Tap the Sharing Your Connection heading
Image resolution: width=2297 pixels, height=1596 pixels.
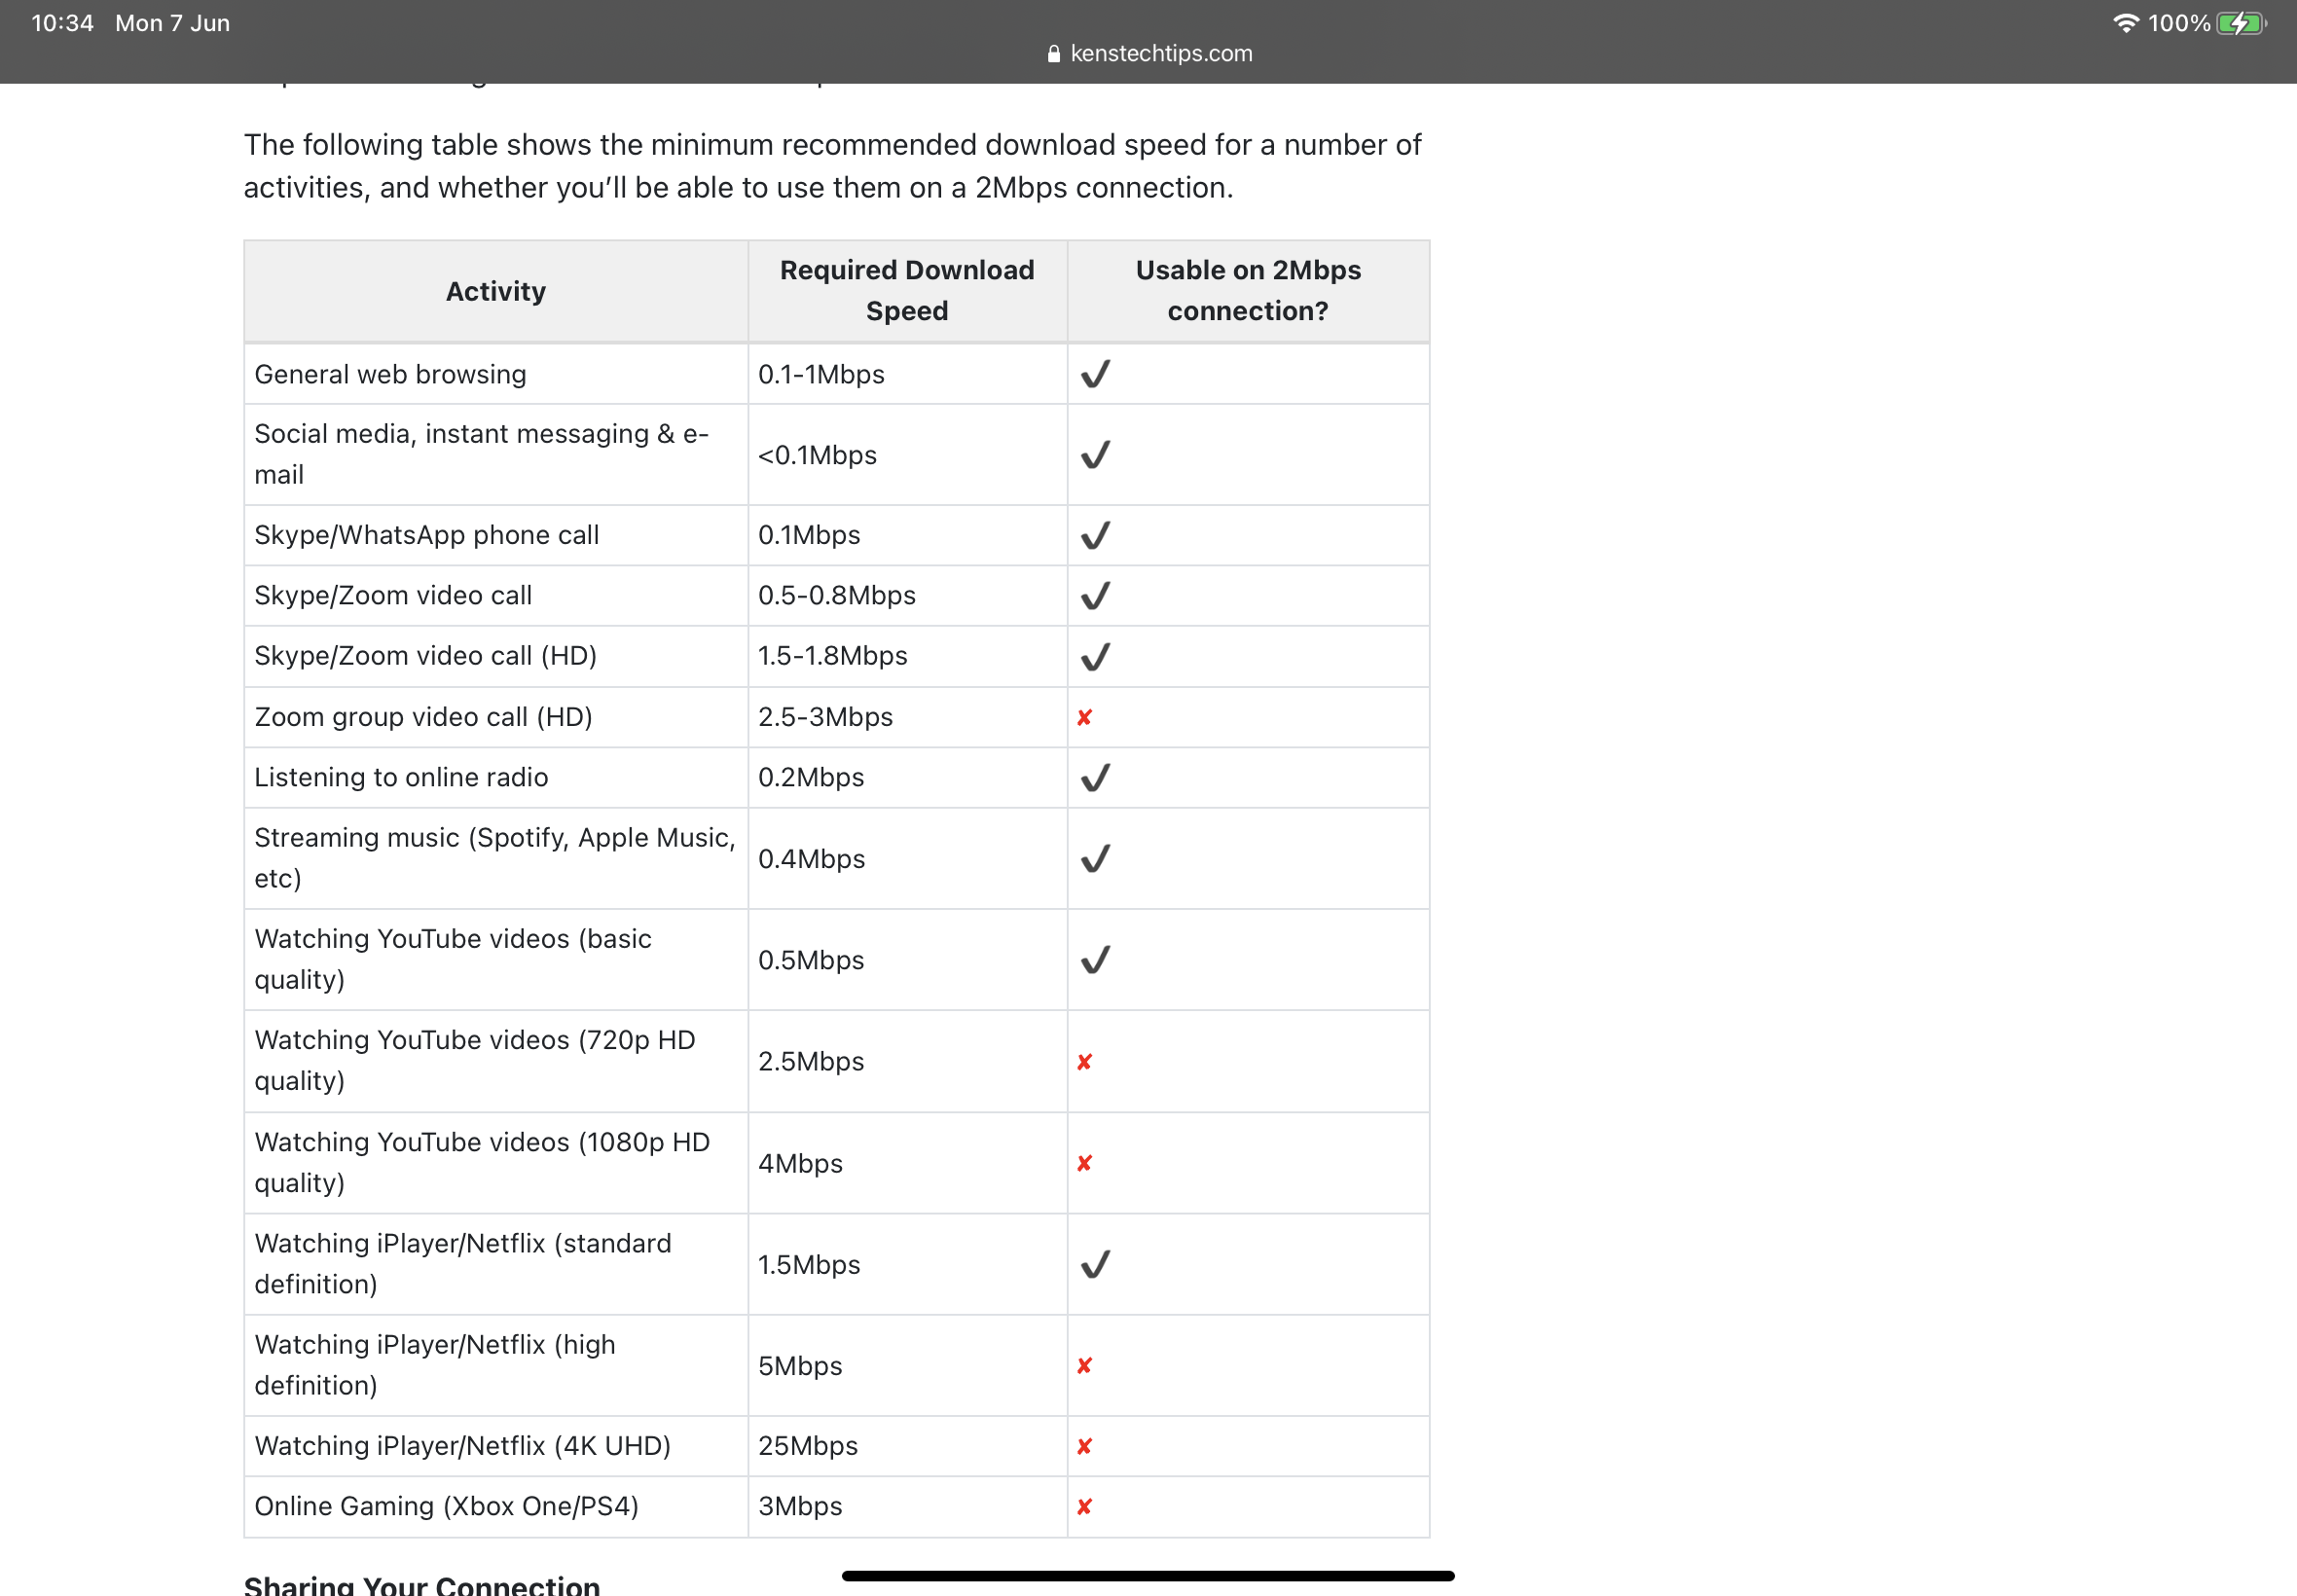[x=422, y=1585]
